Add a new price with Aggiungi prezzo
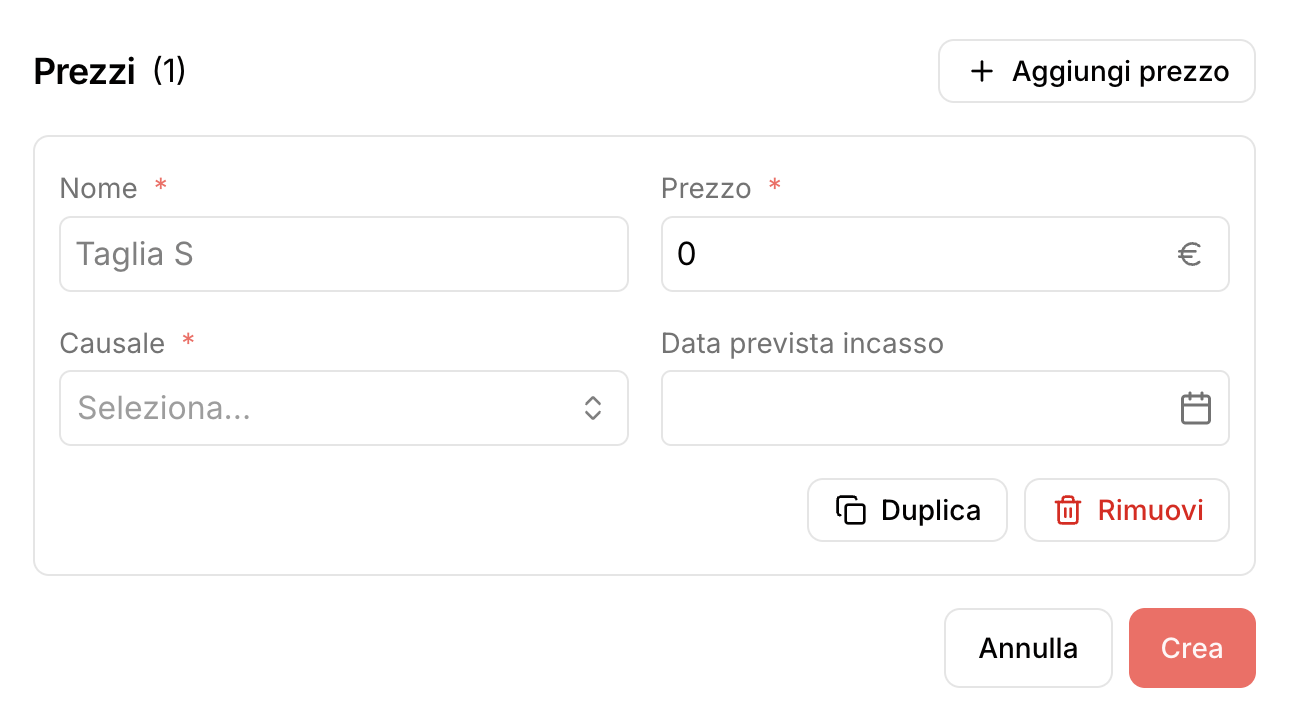Screen dimensions: 1292x708 [1096, 71]
